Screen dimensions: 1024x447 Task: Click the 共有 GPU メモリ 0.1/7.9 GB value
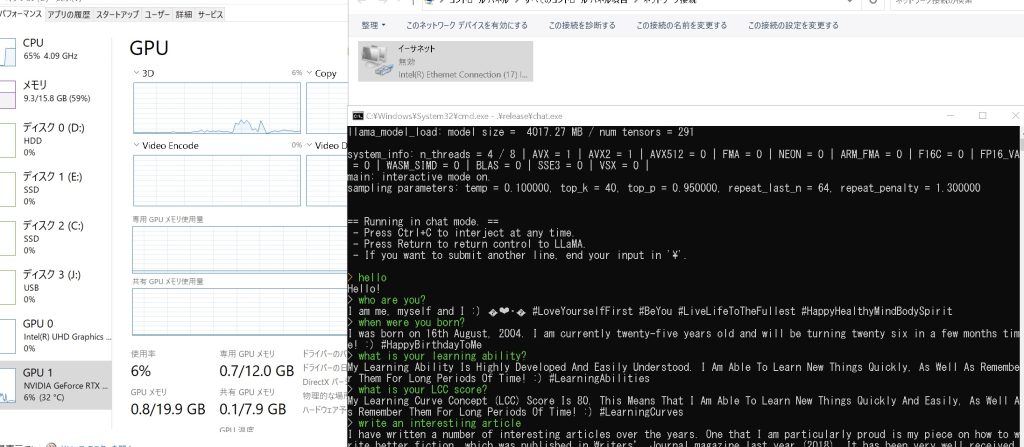coord(253,409)
